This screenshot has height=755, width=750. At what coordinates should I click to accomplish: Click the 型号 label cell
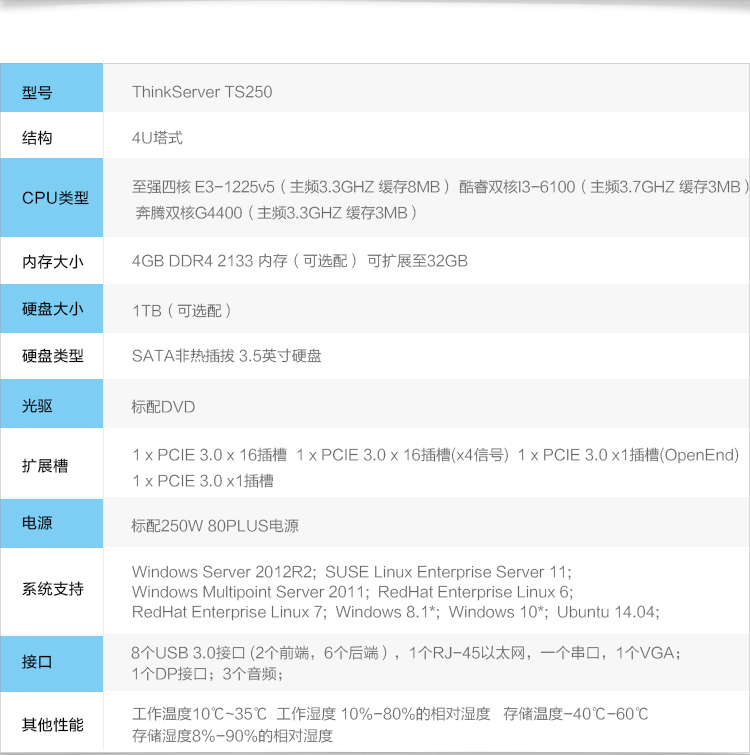[x=52, y=93]
